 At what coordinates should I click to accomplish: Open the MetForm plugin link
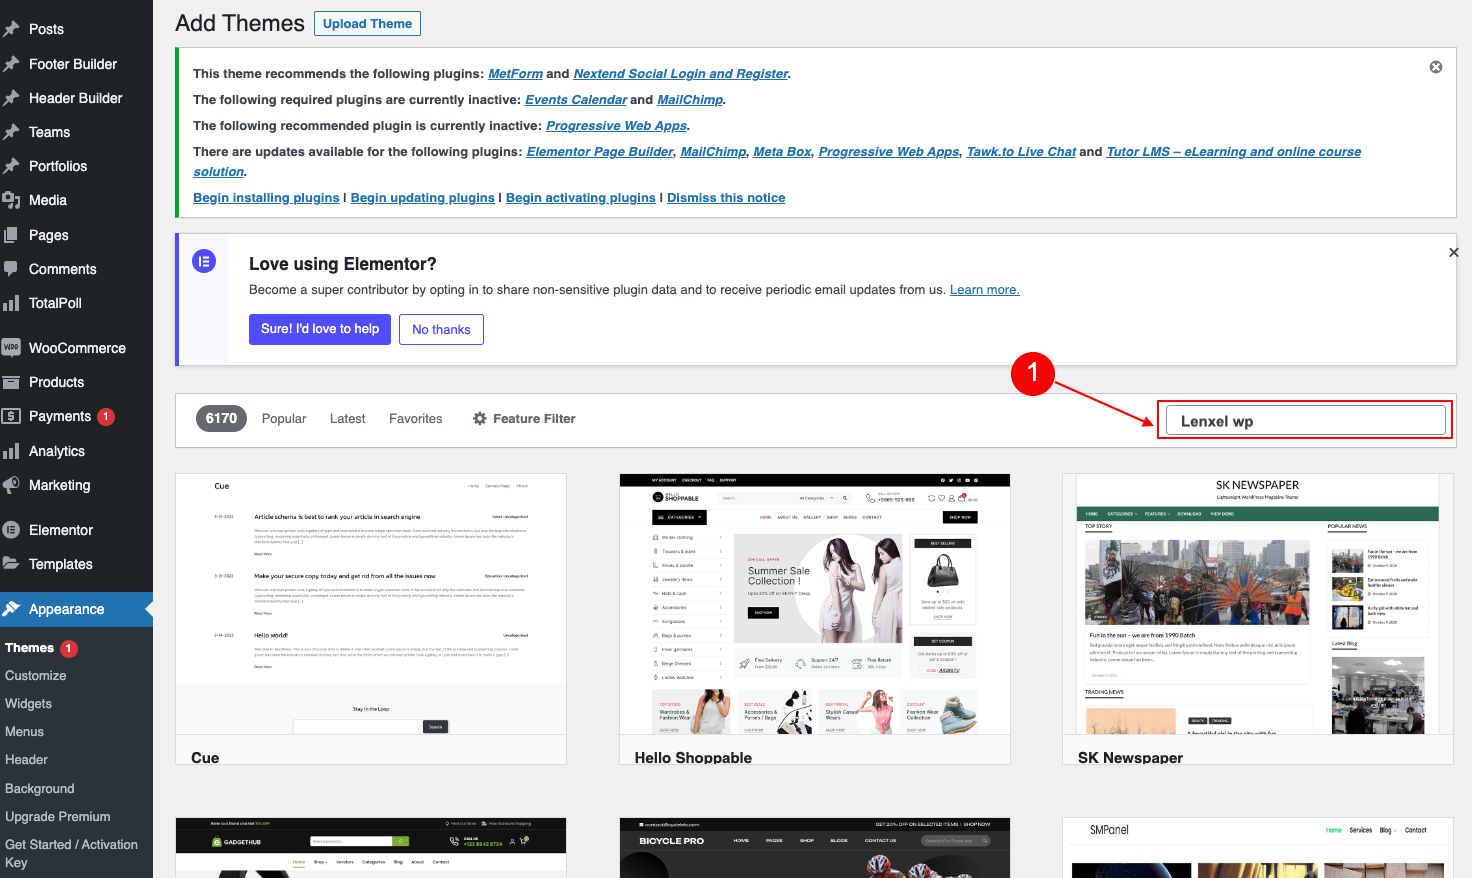tap(515, 74)
